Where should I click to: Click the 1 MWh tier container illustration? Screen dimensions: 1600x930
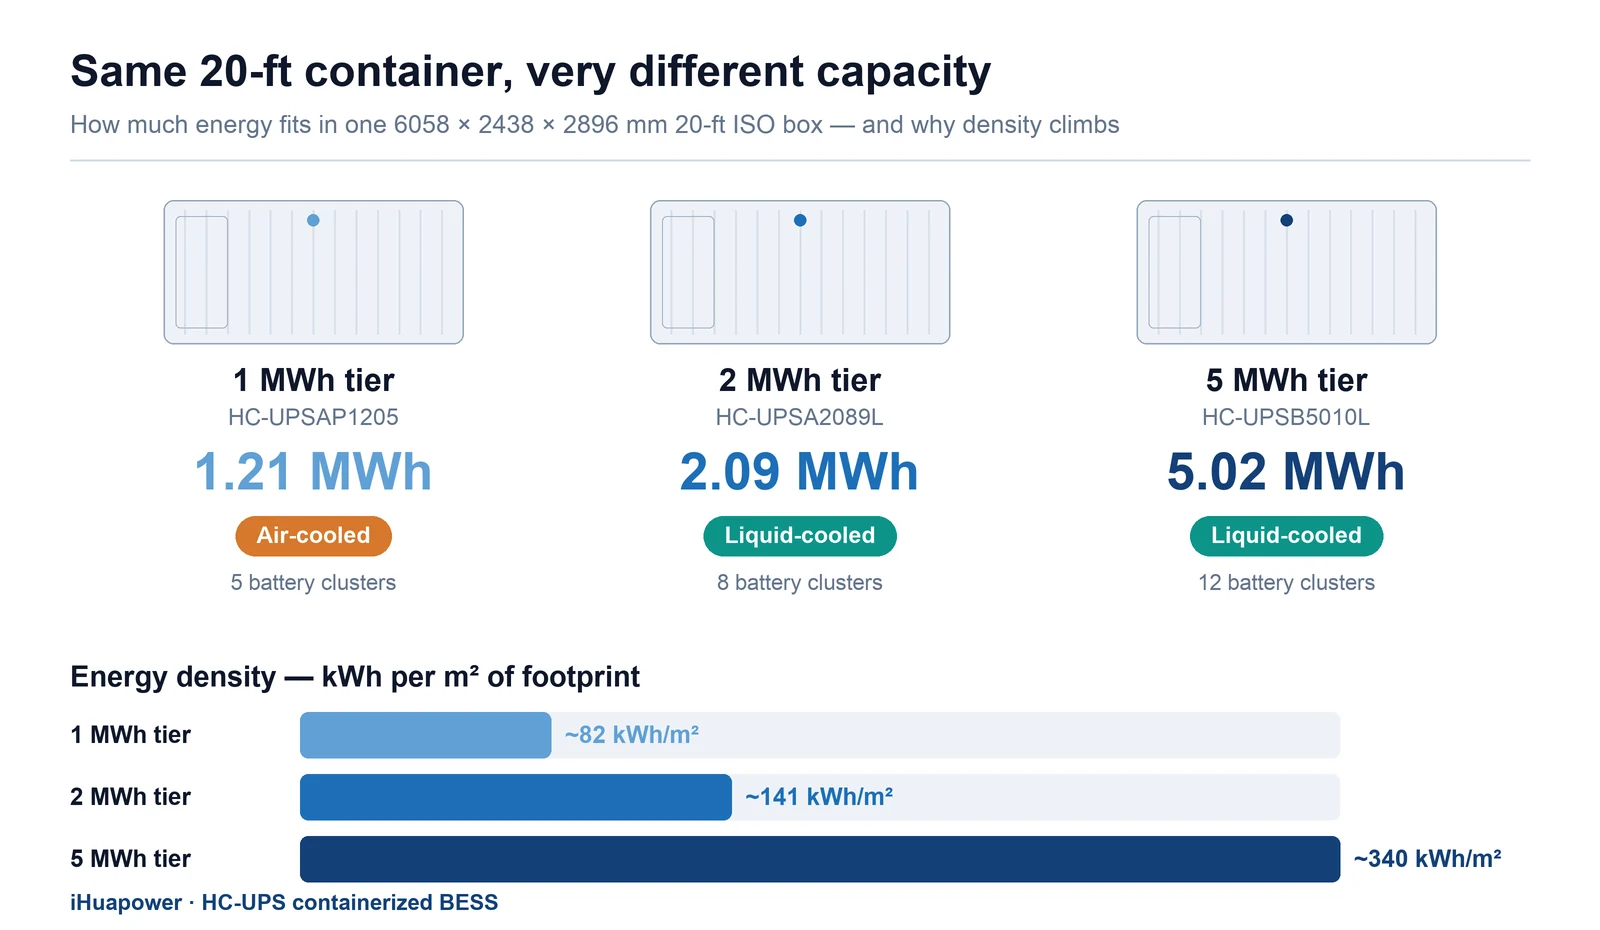pos(313,272)
